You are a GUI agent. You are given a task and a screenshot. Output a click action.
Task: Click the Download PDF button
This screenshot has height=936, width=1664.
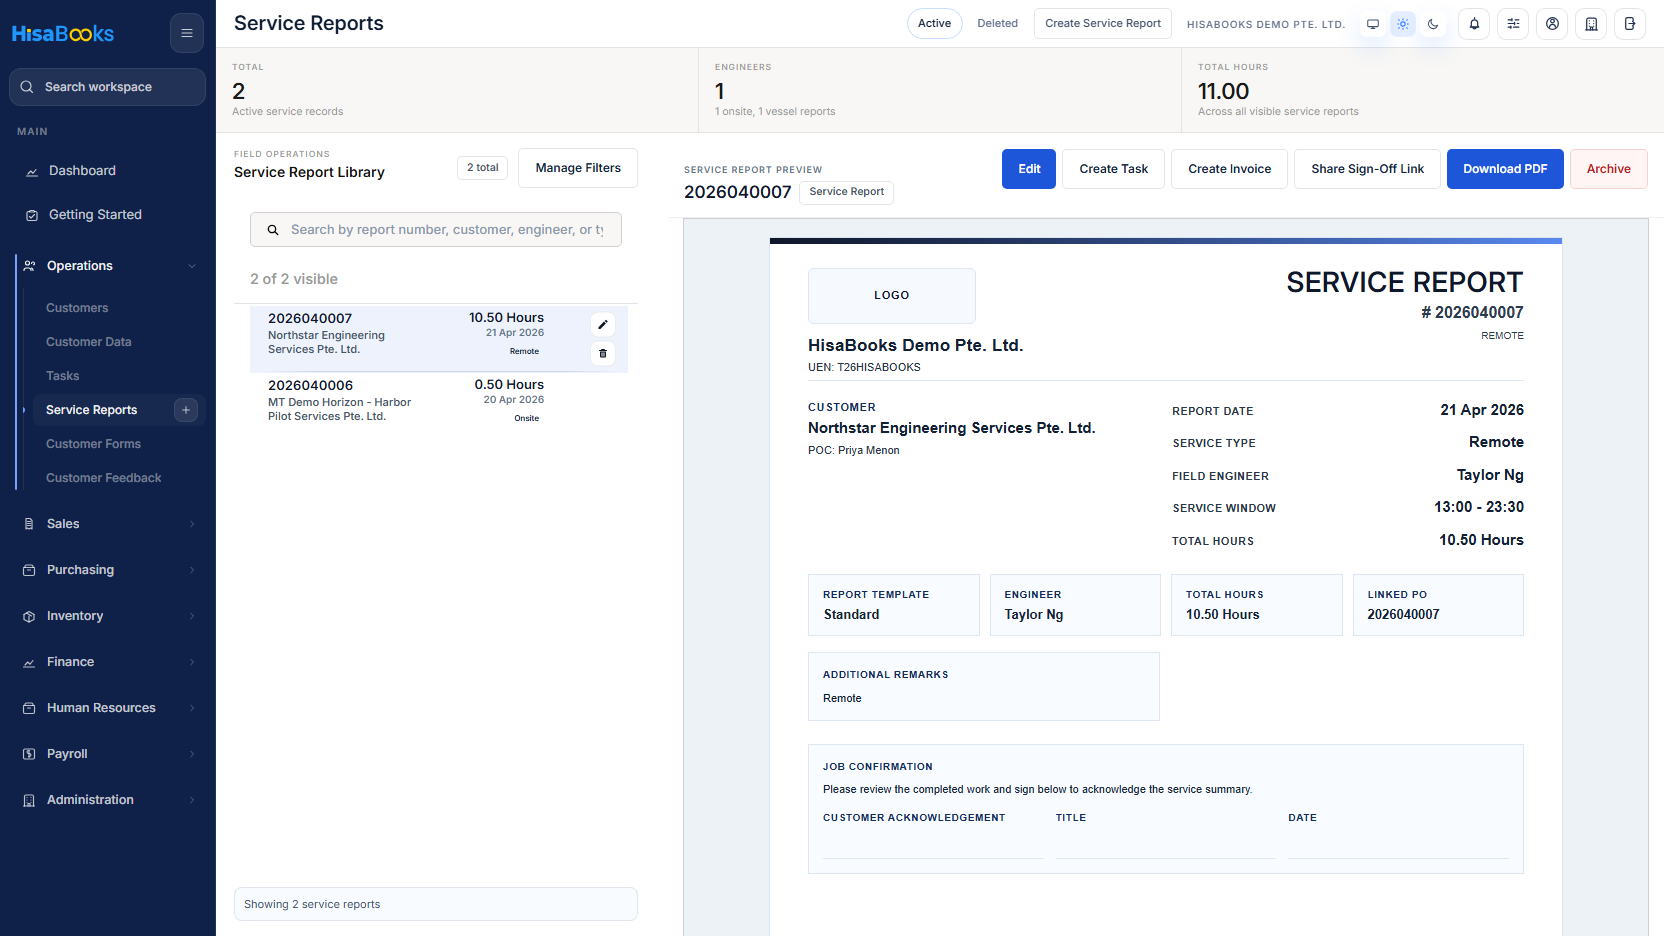1505,169
